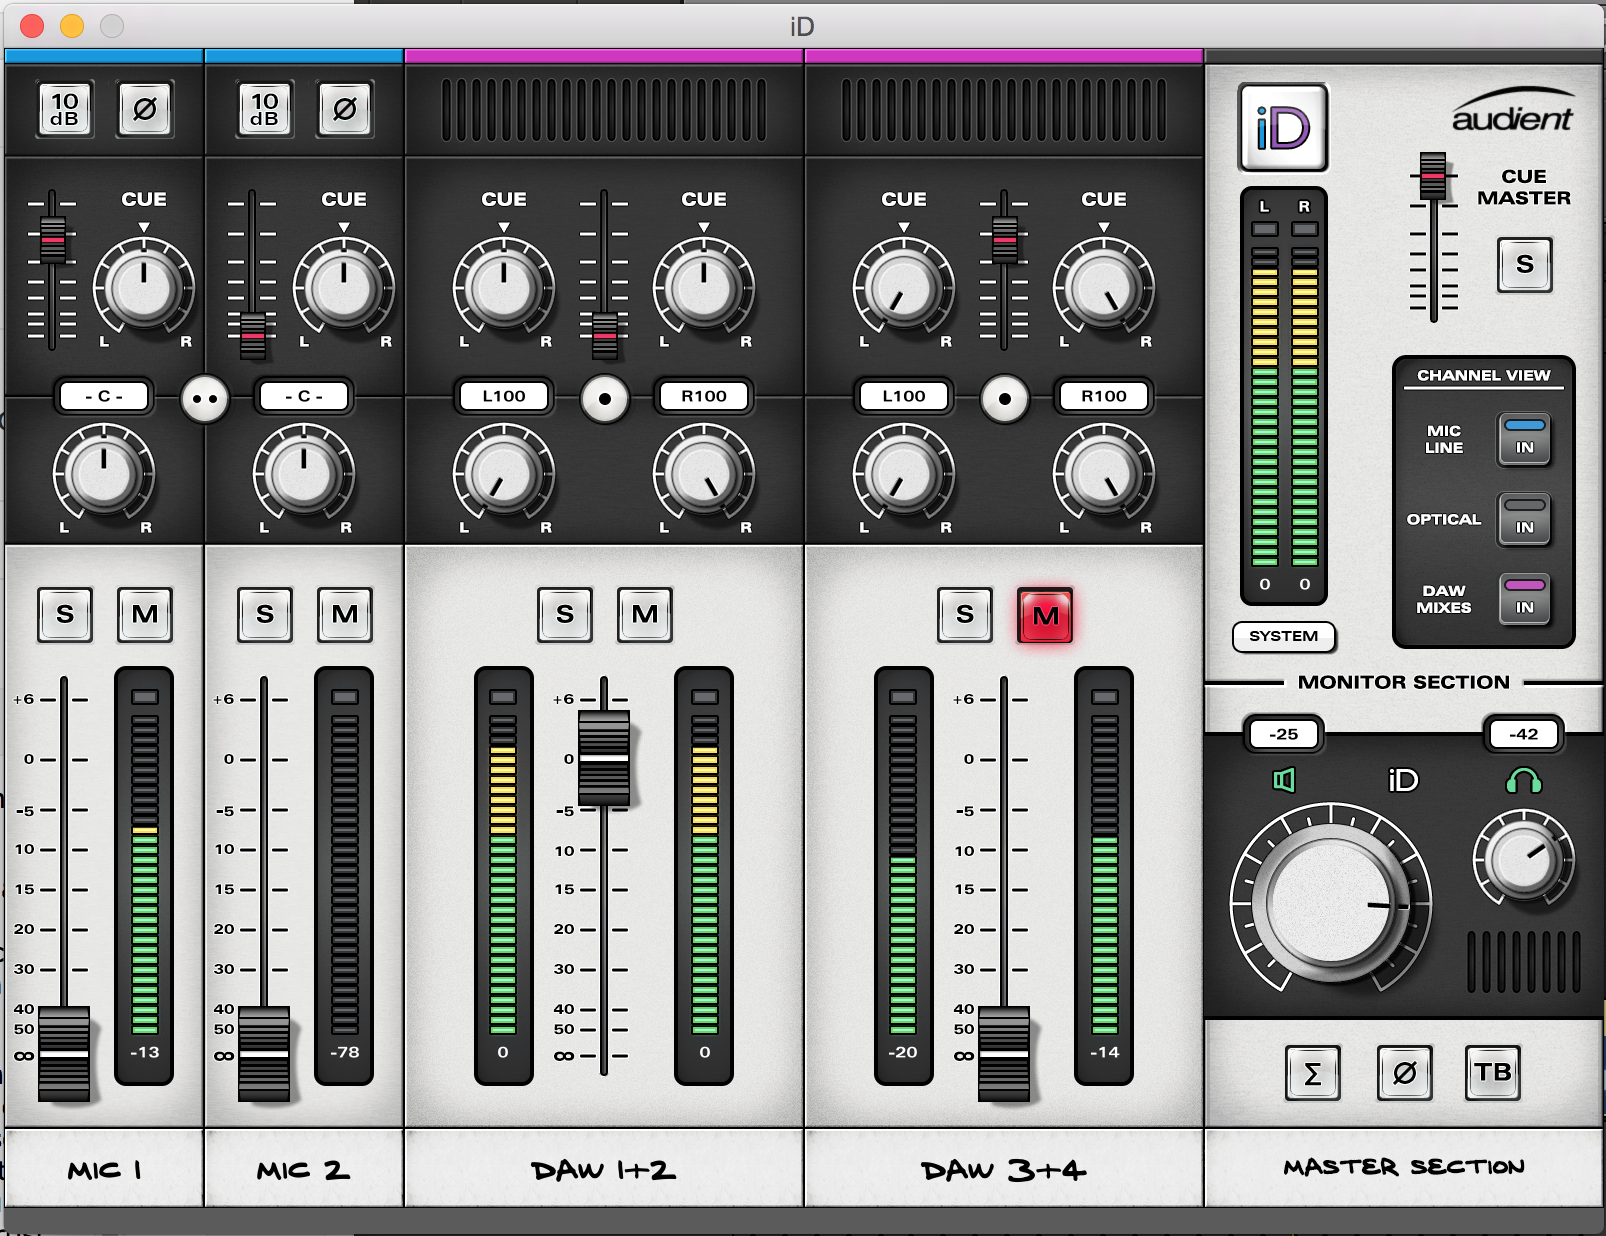Screen dimensions: 1606x1236
Task: Click the headphone level value -42
Action: [x=1524, y=734]
